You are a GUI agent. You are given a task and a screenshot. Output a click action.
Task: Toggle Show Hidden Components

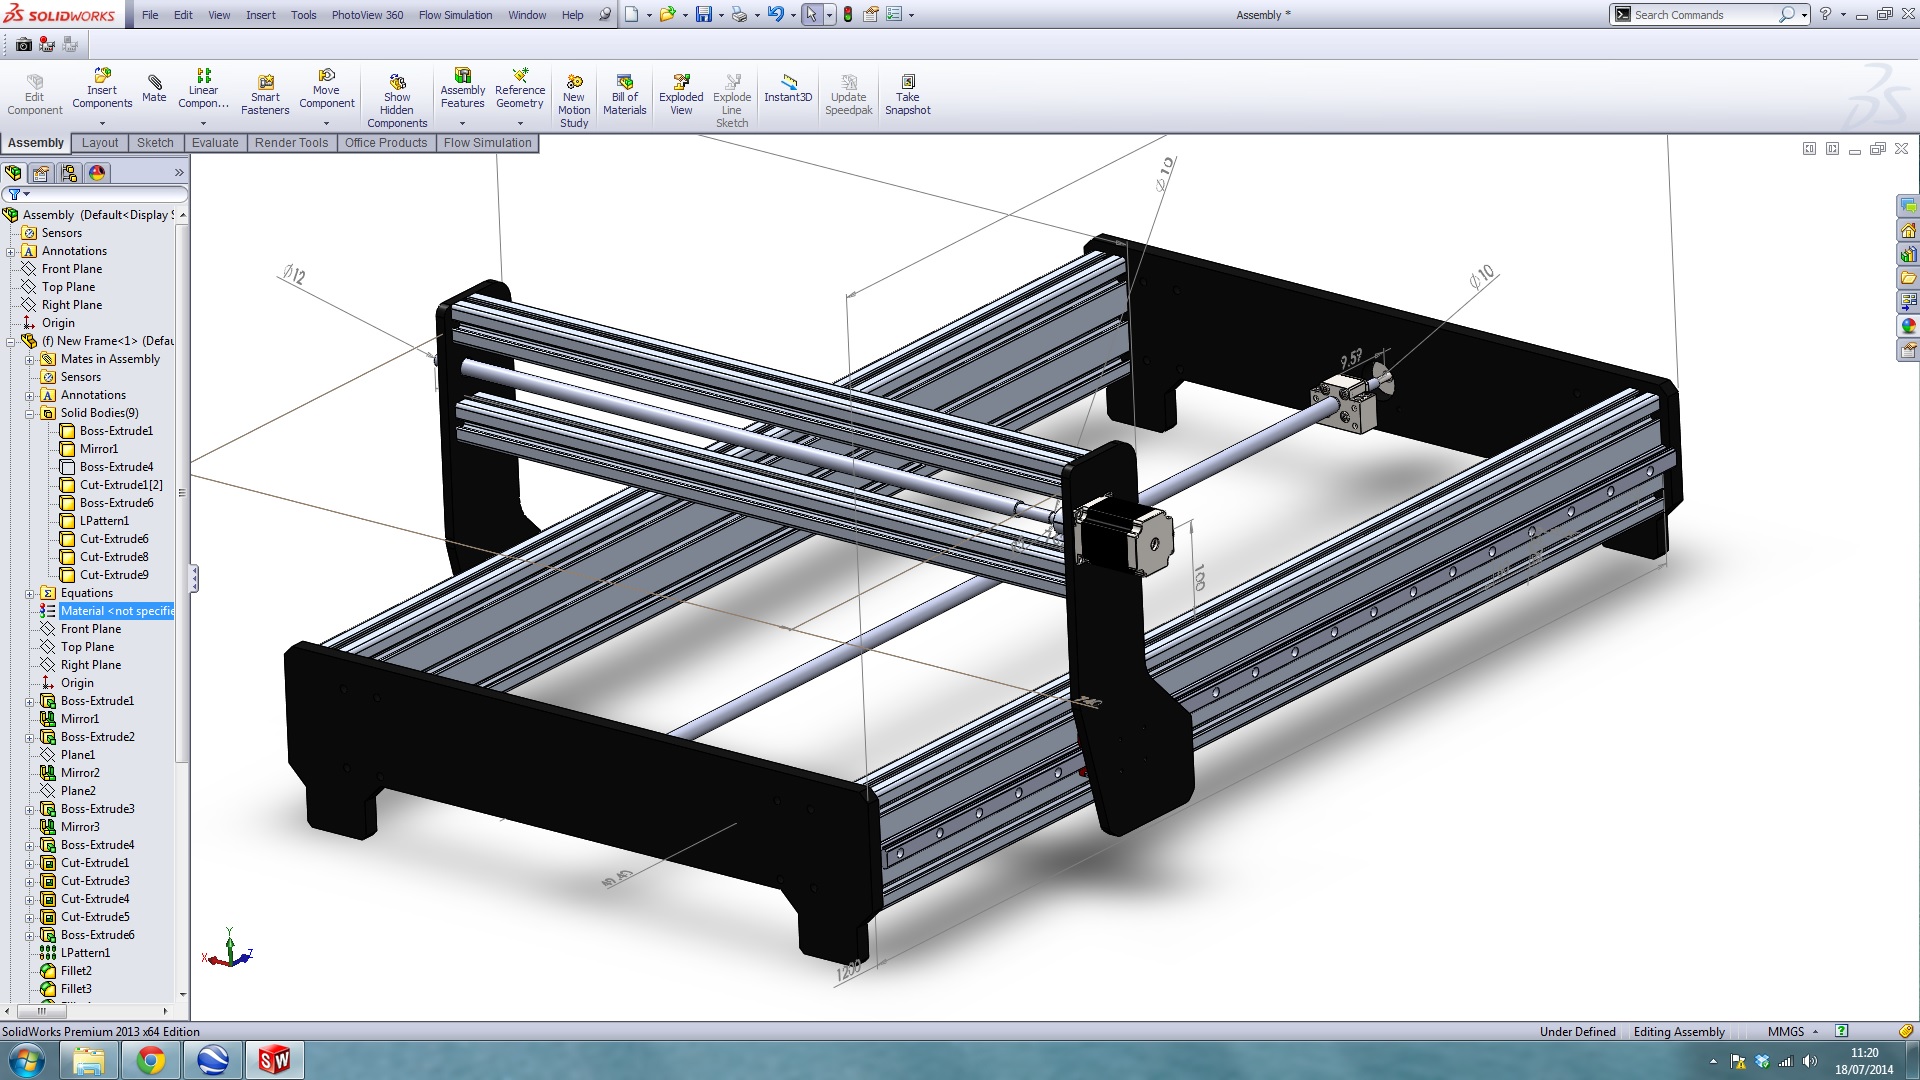(397, 83)
